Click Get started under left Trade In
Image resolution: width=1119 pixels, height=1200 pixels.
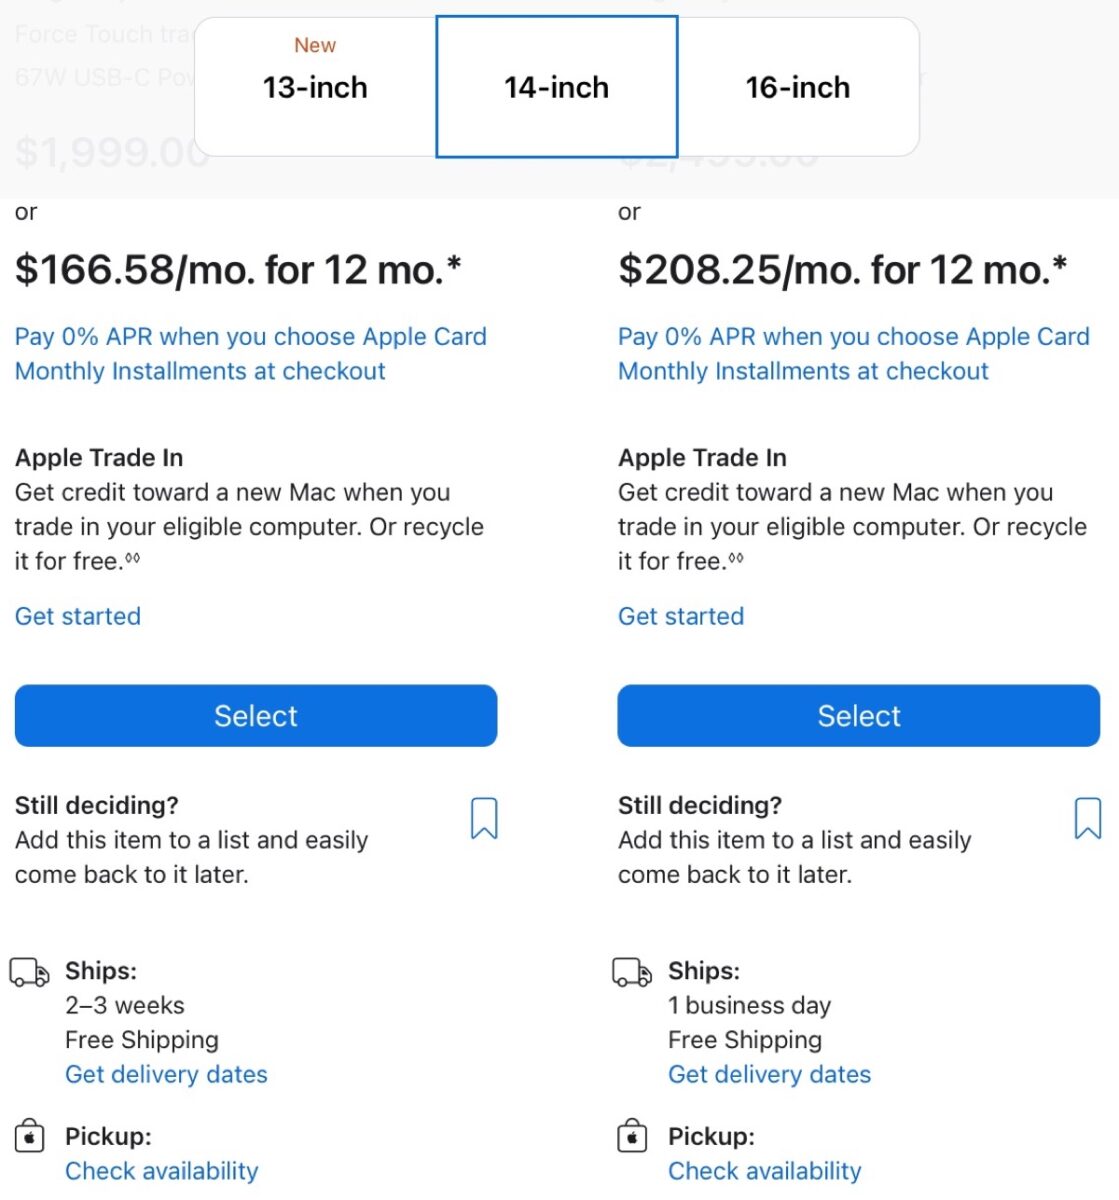tap(78, 616)
